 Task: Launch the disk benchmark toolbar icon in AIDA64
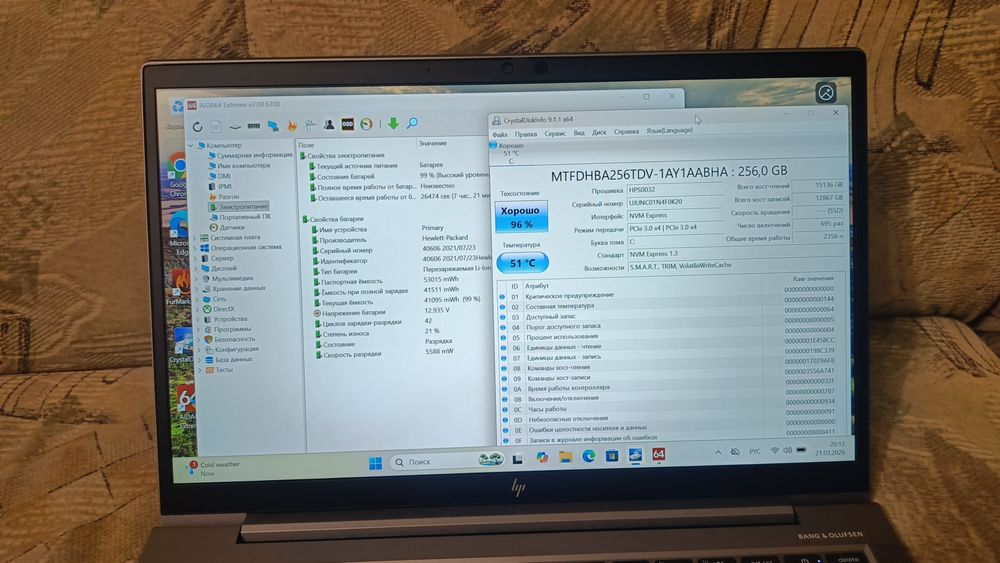point(235,126)
